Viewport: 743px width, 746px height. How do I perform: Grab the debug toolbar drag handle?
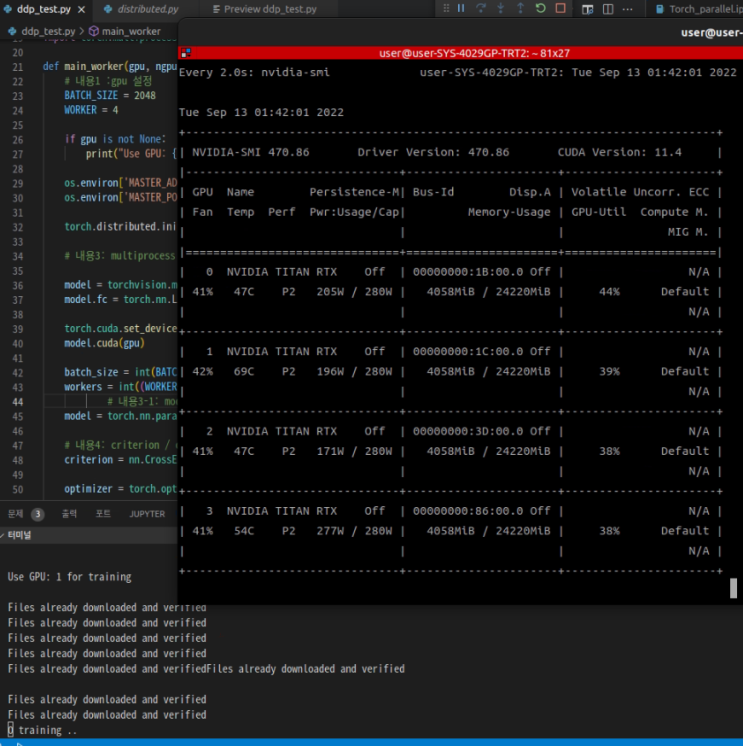[446, 9]
